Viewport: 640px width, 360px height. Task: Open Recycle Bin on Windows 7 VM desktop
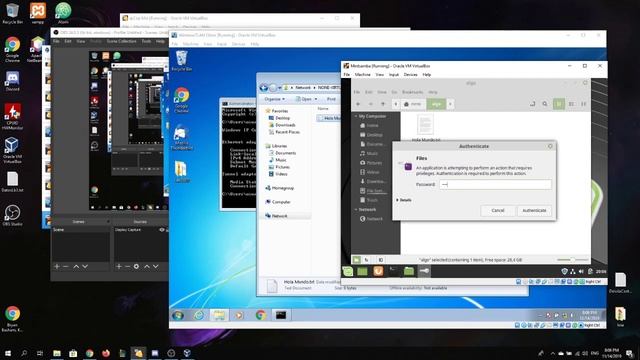tap(182, 61)
